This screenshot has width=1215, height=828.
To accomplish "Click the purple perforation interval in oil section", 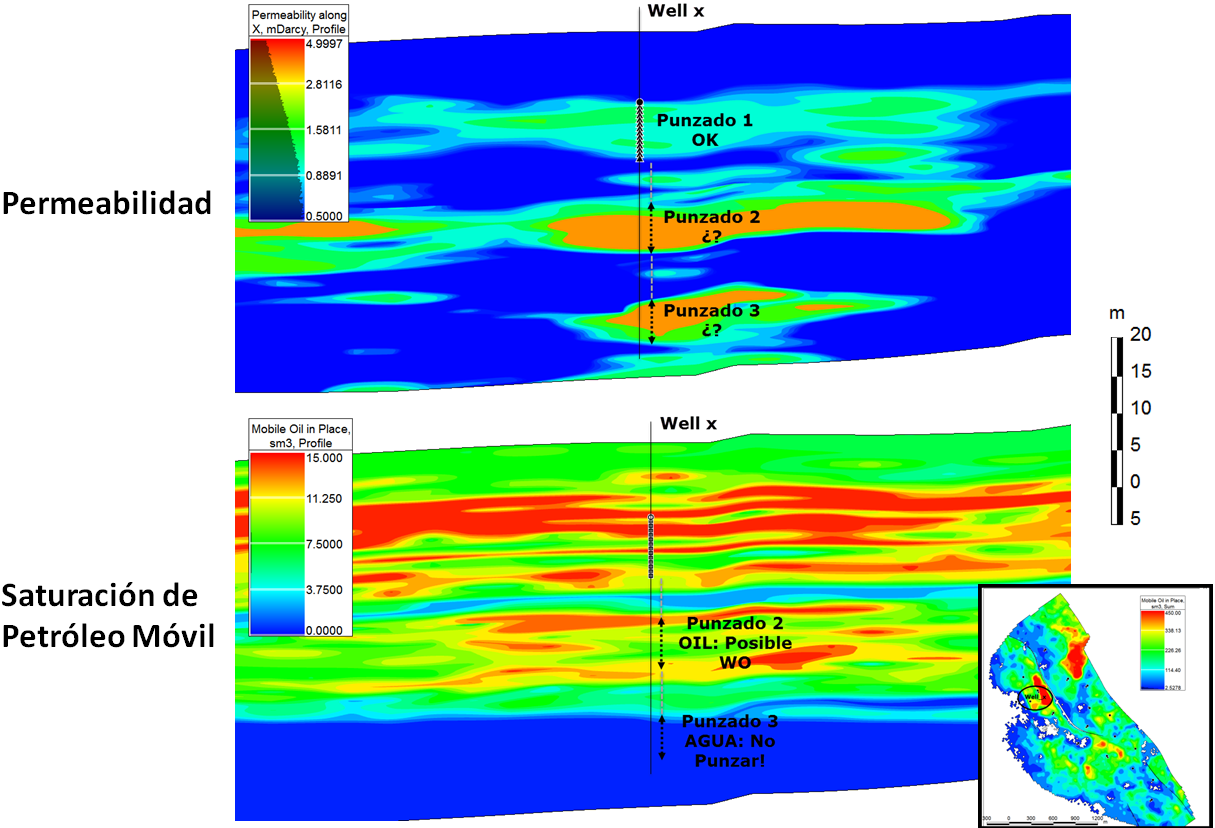I will (x=650, y=547).
